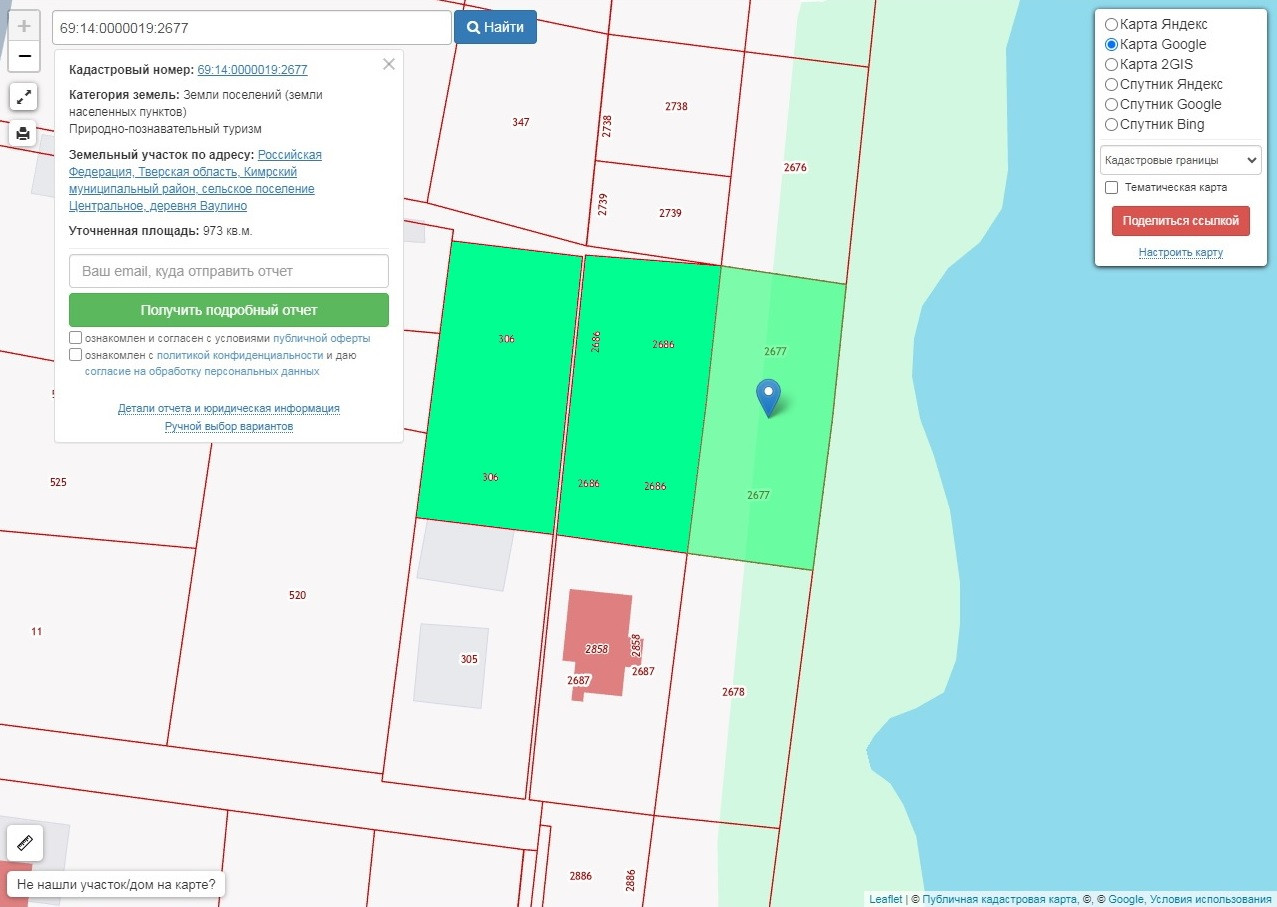This screenshot has height=907, width=1277.
Task: Click Не нашли участок/дом на карте? prompt
Action: pos(116,885)
